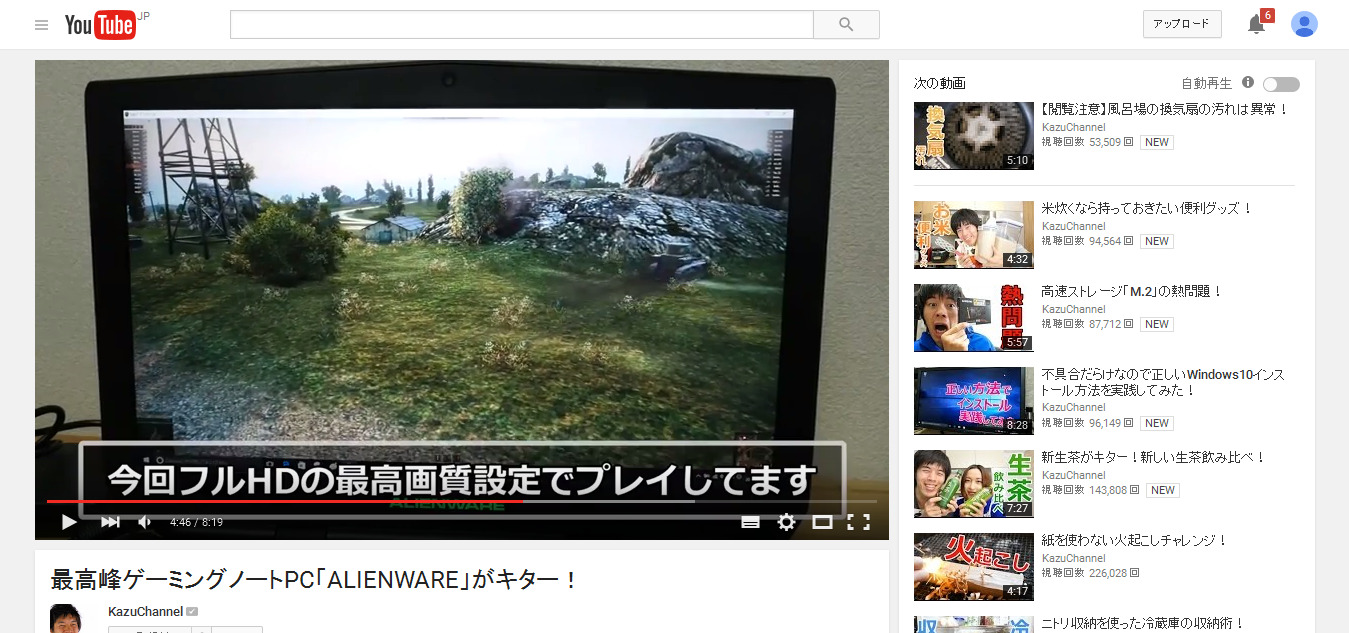Open KazuChannel link below video title
1349x633 pixels.
(x=145, y=611)
